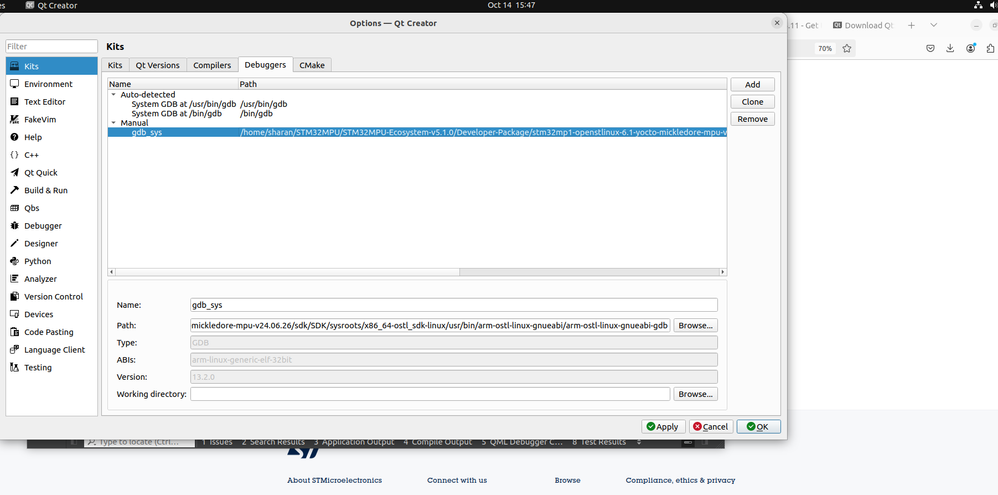Switch to the Kits tab

tap(115, 65)
